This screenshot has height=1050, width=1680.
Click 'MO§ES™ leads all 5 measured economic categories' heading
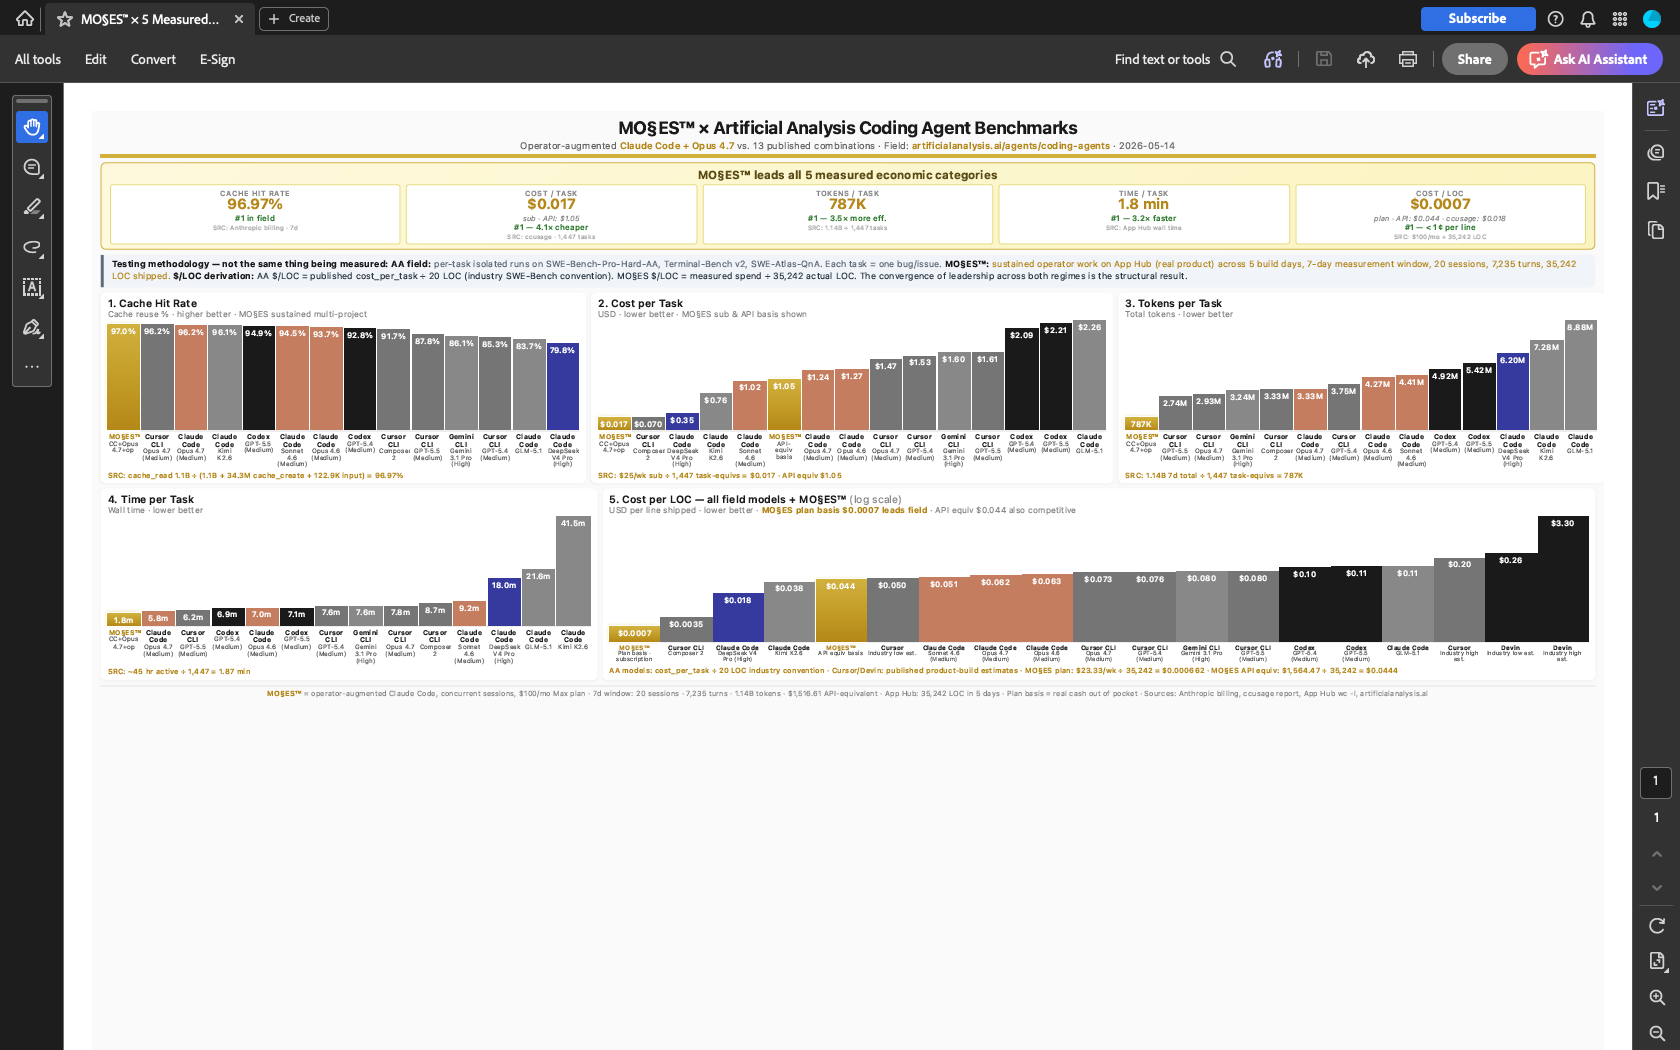click(x=847, y=175)
